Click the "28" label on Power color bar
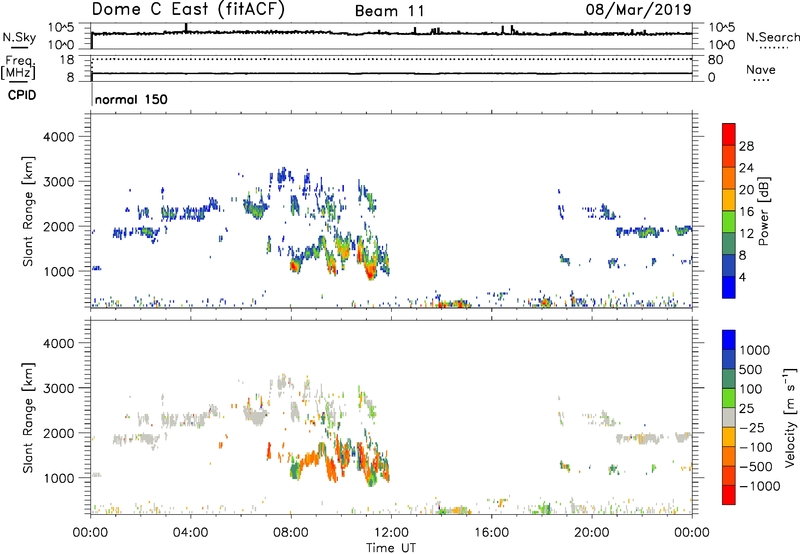 tap(746, 146)
